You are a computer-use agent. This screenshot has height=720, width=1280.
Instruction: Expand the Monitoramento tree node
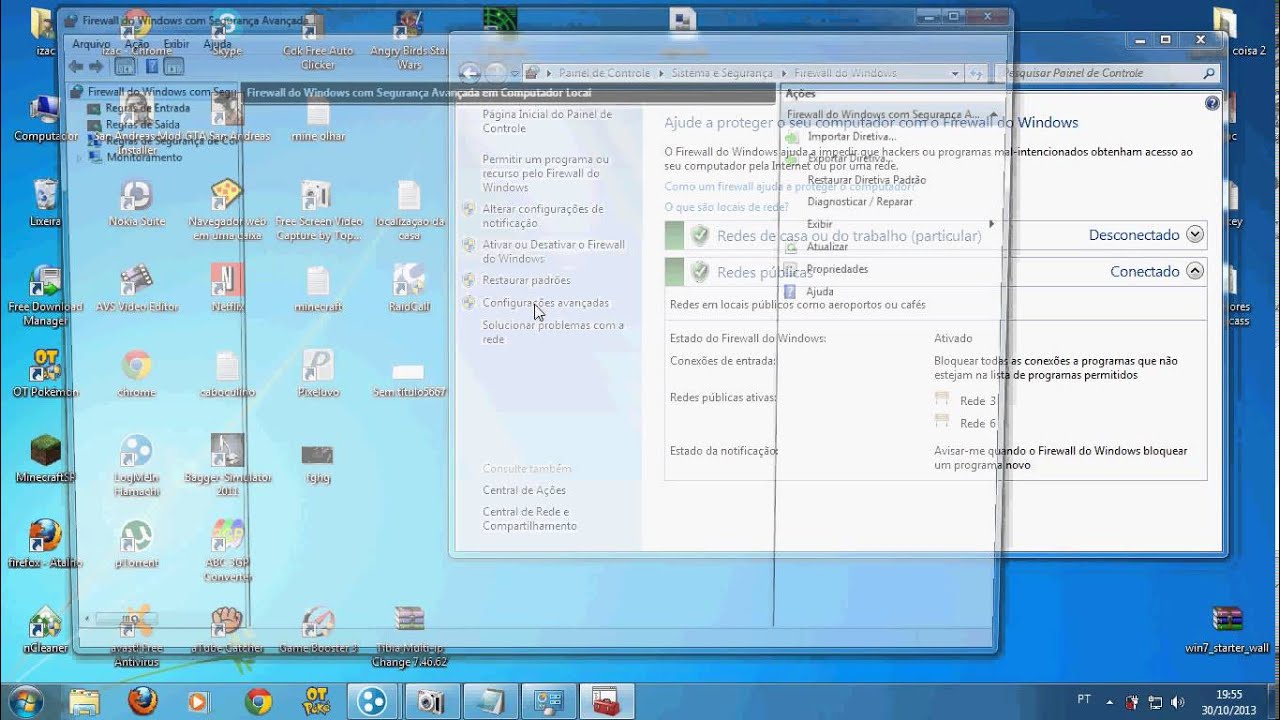[x=79, y=158]
